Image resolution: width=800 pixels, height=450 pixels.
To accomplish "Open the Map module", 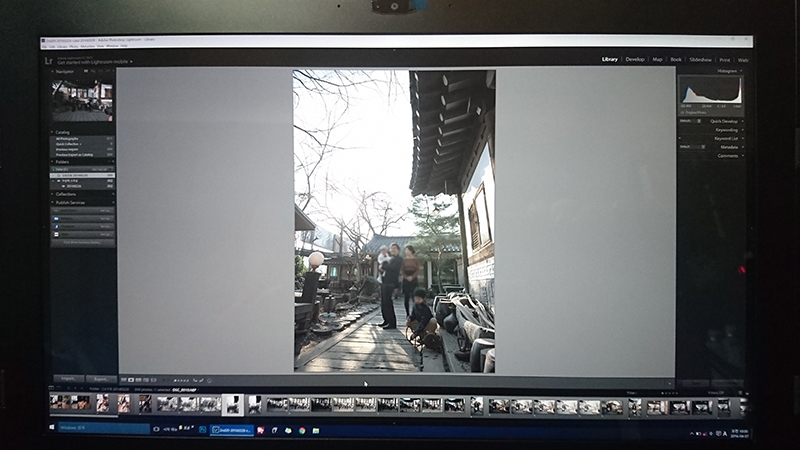I will click(x=657, y=59).
